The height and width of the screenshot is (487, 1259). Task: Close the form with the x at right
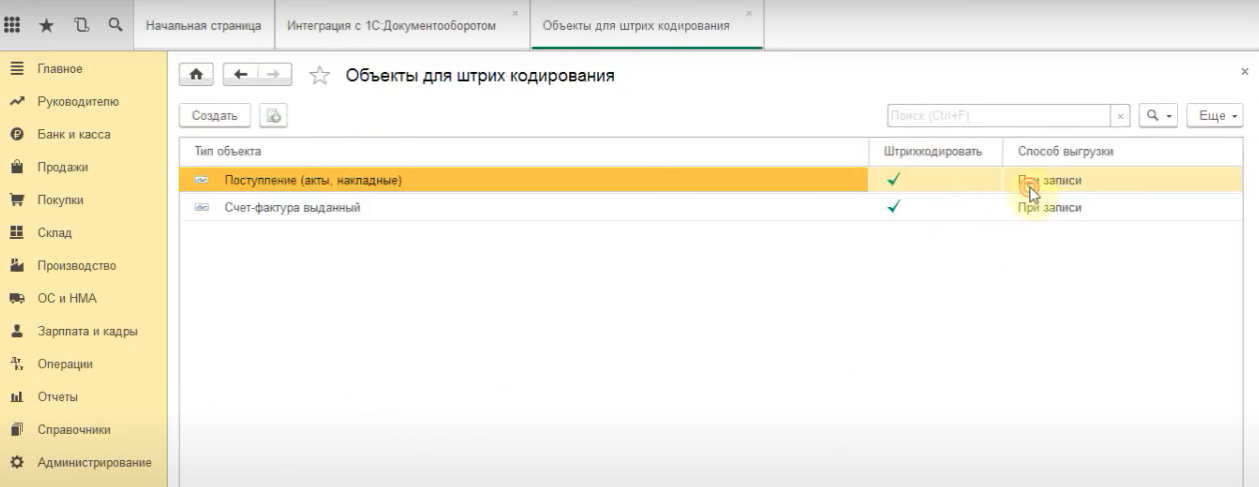point(1245,72)
